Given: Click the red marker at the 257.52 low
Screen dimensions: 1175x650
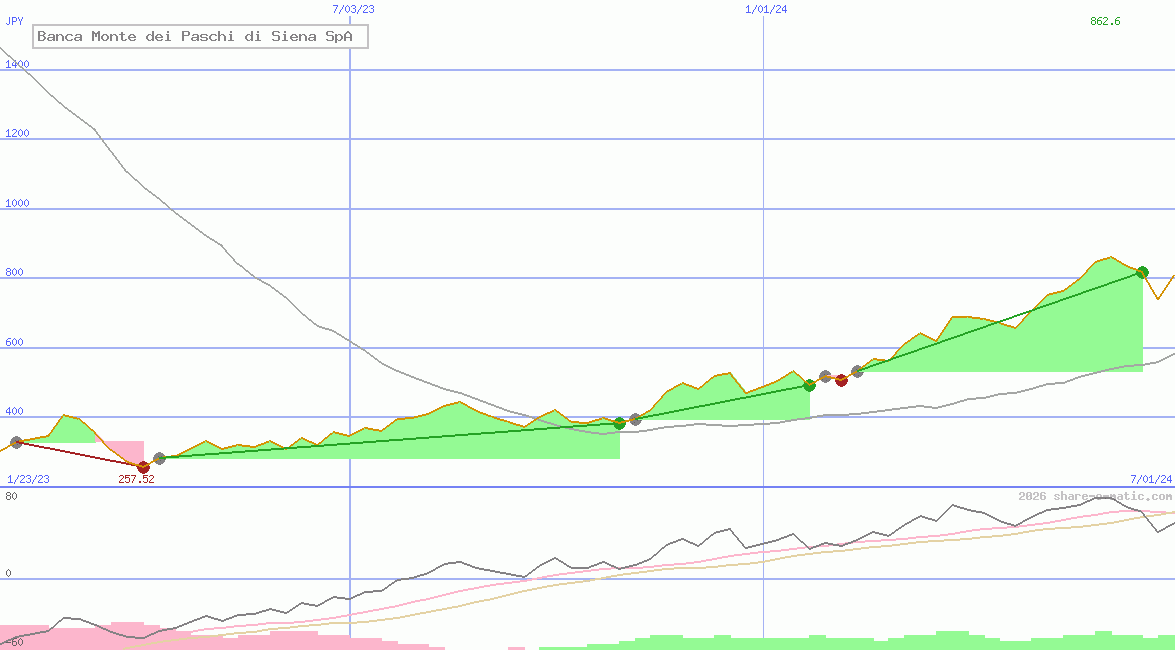Looking at the screenshot, I should 143,467.
